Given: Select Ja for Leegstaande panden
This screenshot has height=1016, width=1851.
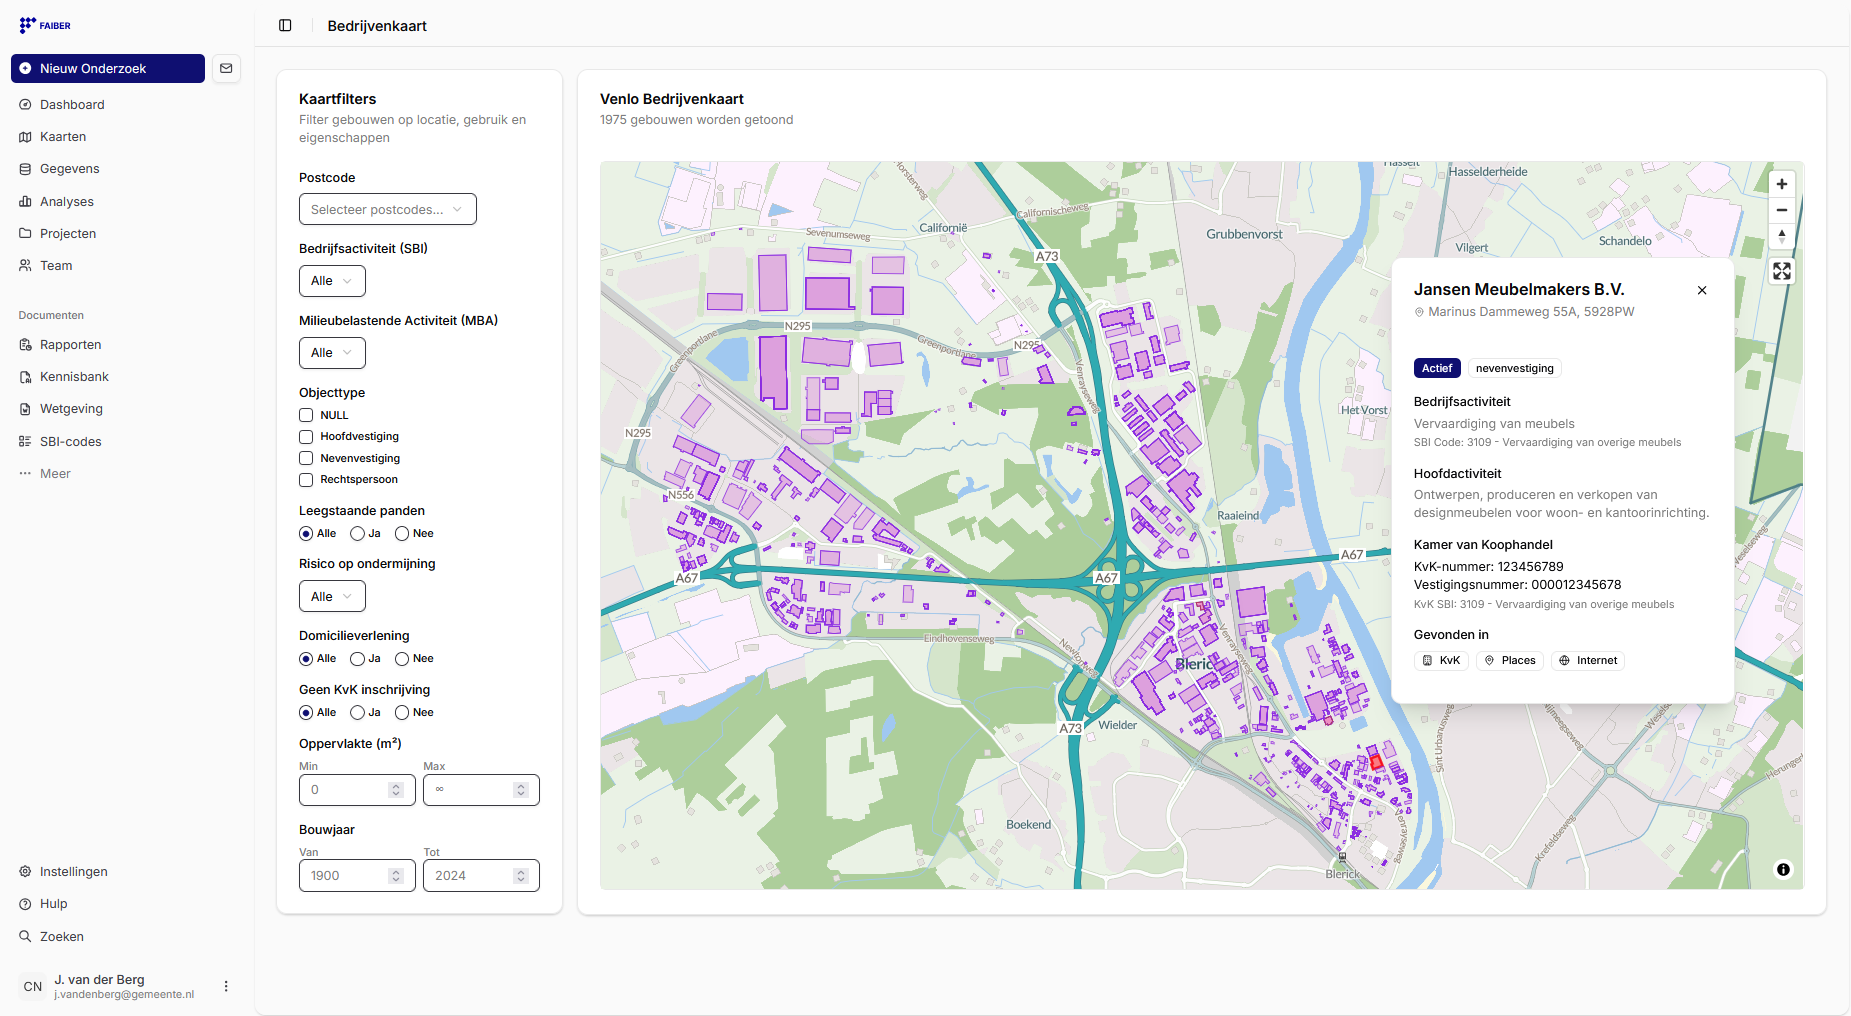Looking at the screenshot, I should [358, 533].
